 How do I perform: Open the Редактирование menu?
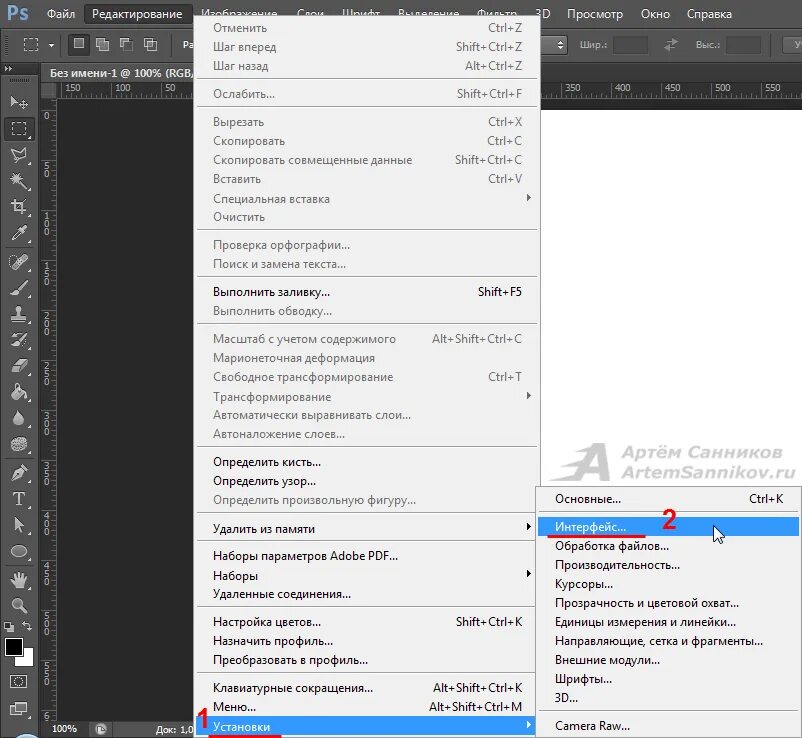(137, 14)
